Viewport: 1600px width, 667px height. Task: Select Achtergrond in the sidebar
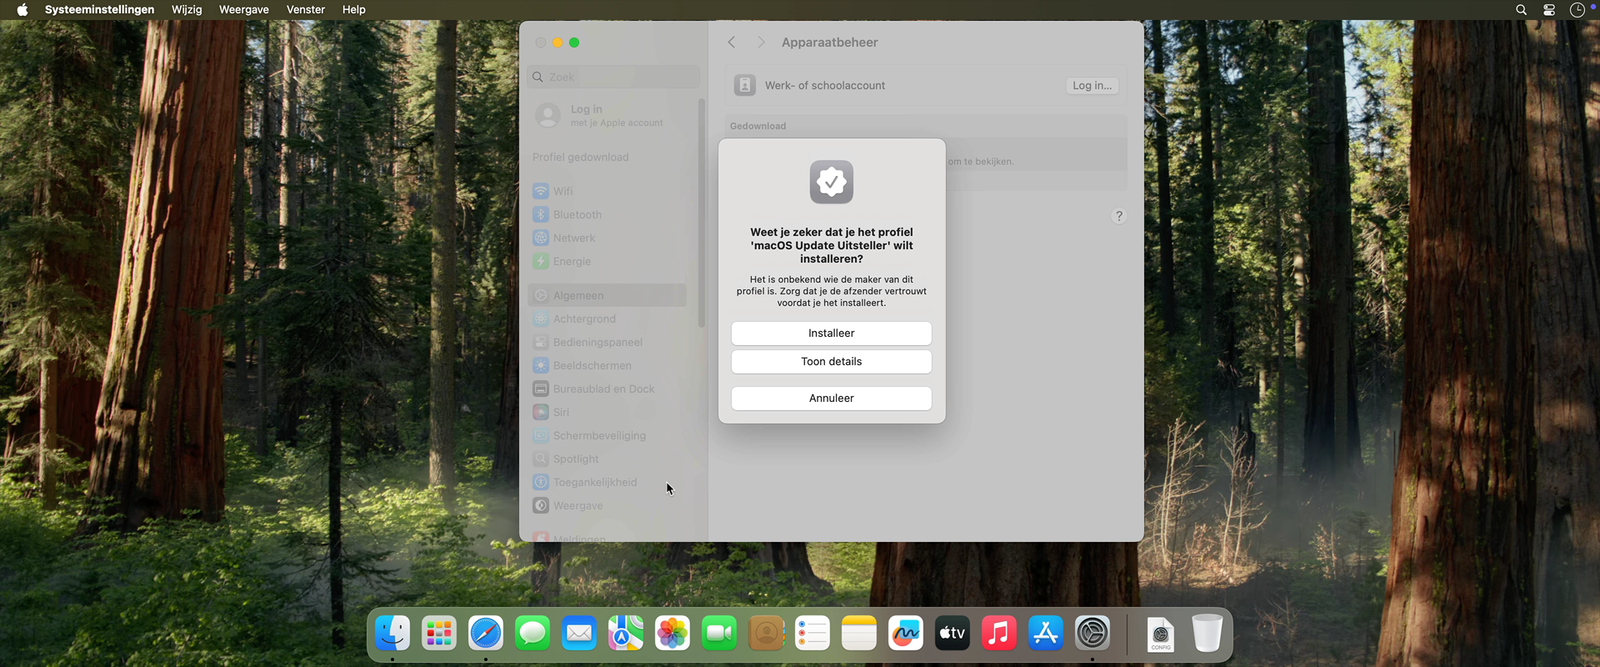coord(608,319)
